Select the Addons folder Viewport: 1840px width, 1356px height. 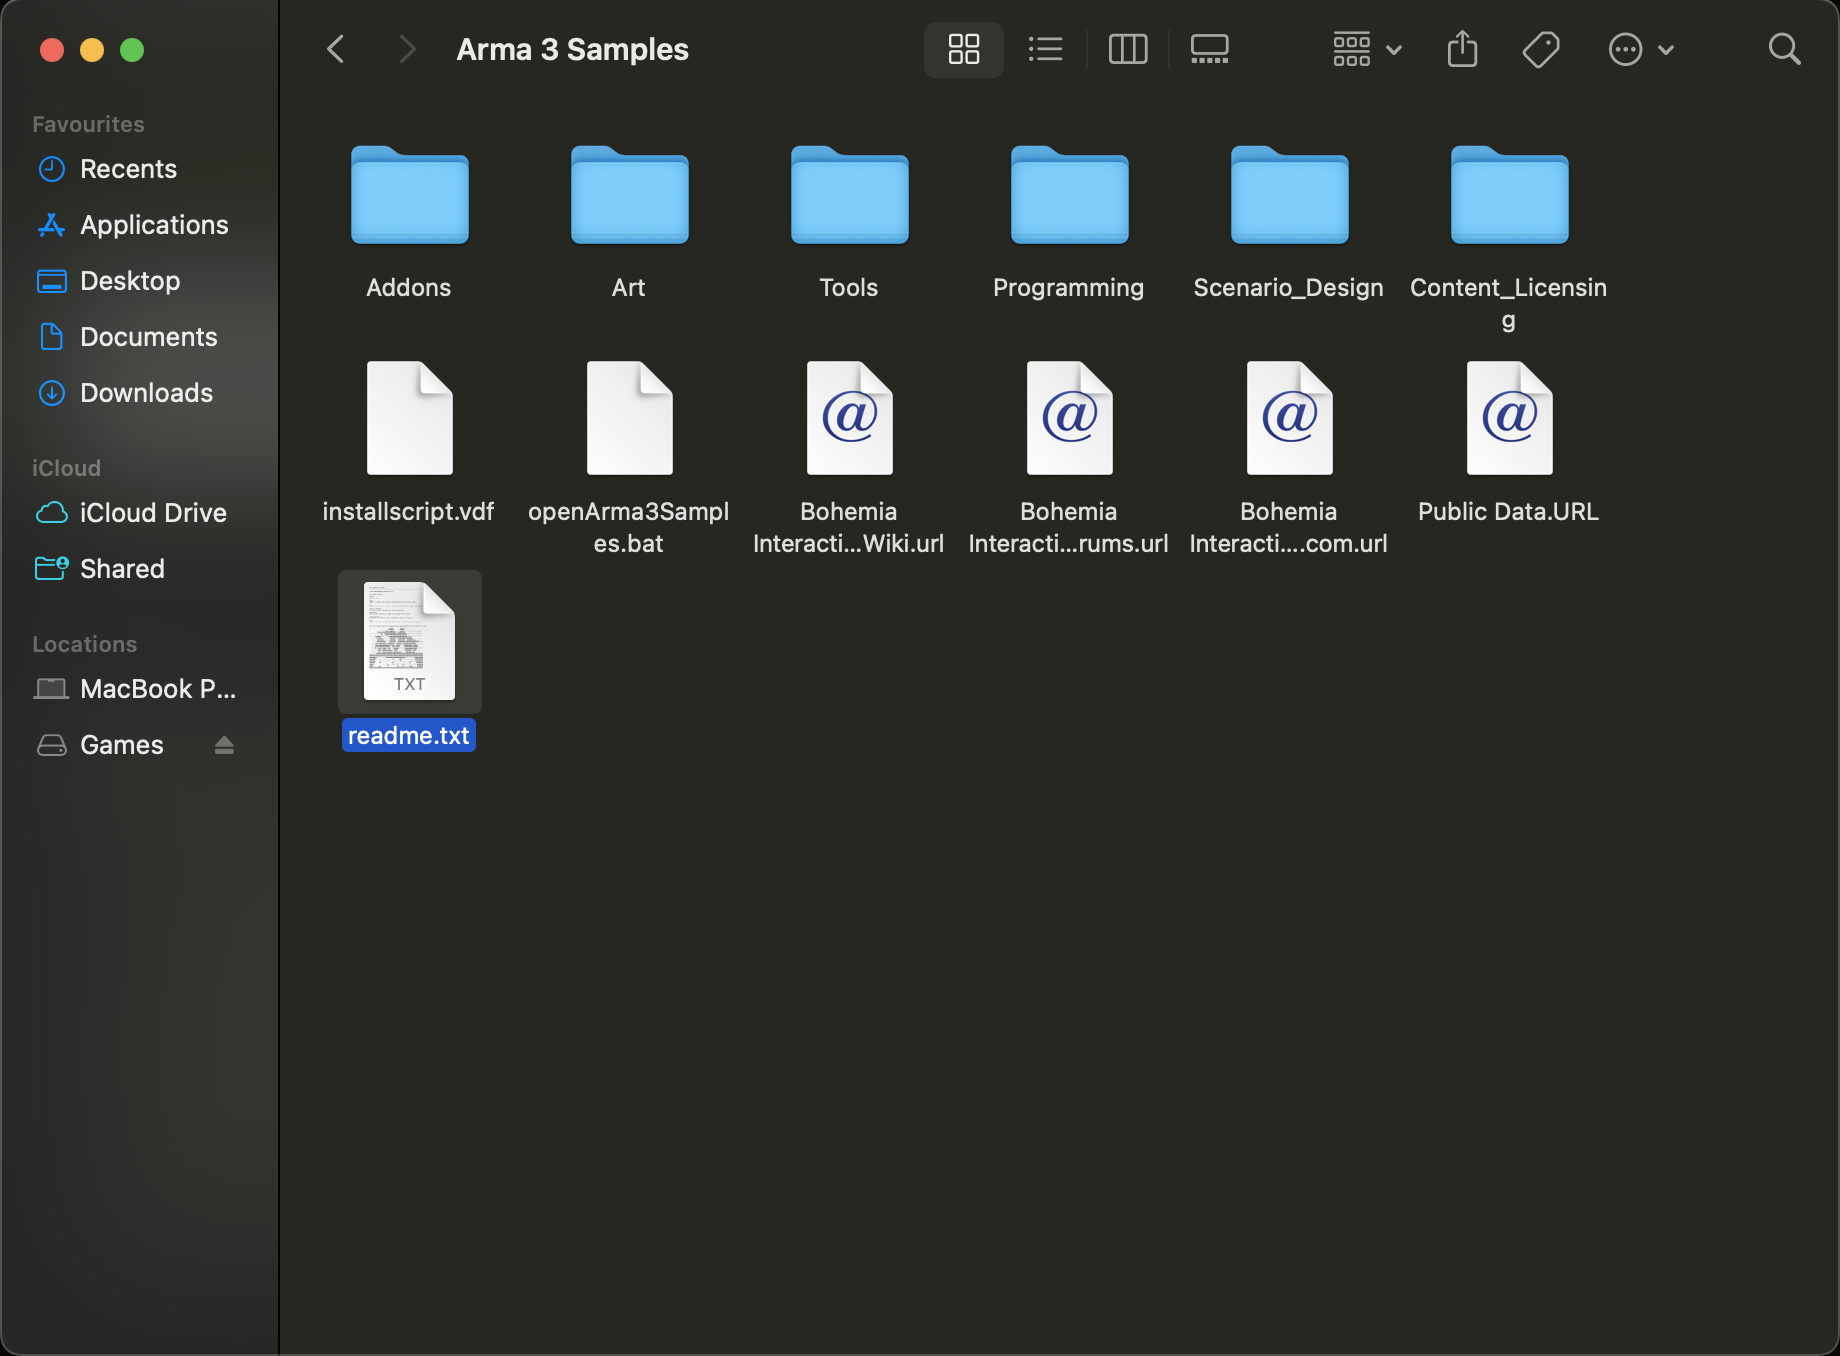[409, 196]
